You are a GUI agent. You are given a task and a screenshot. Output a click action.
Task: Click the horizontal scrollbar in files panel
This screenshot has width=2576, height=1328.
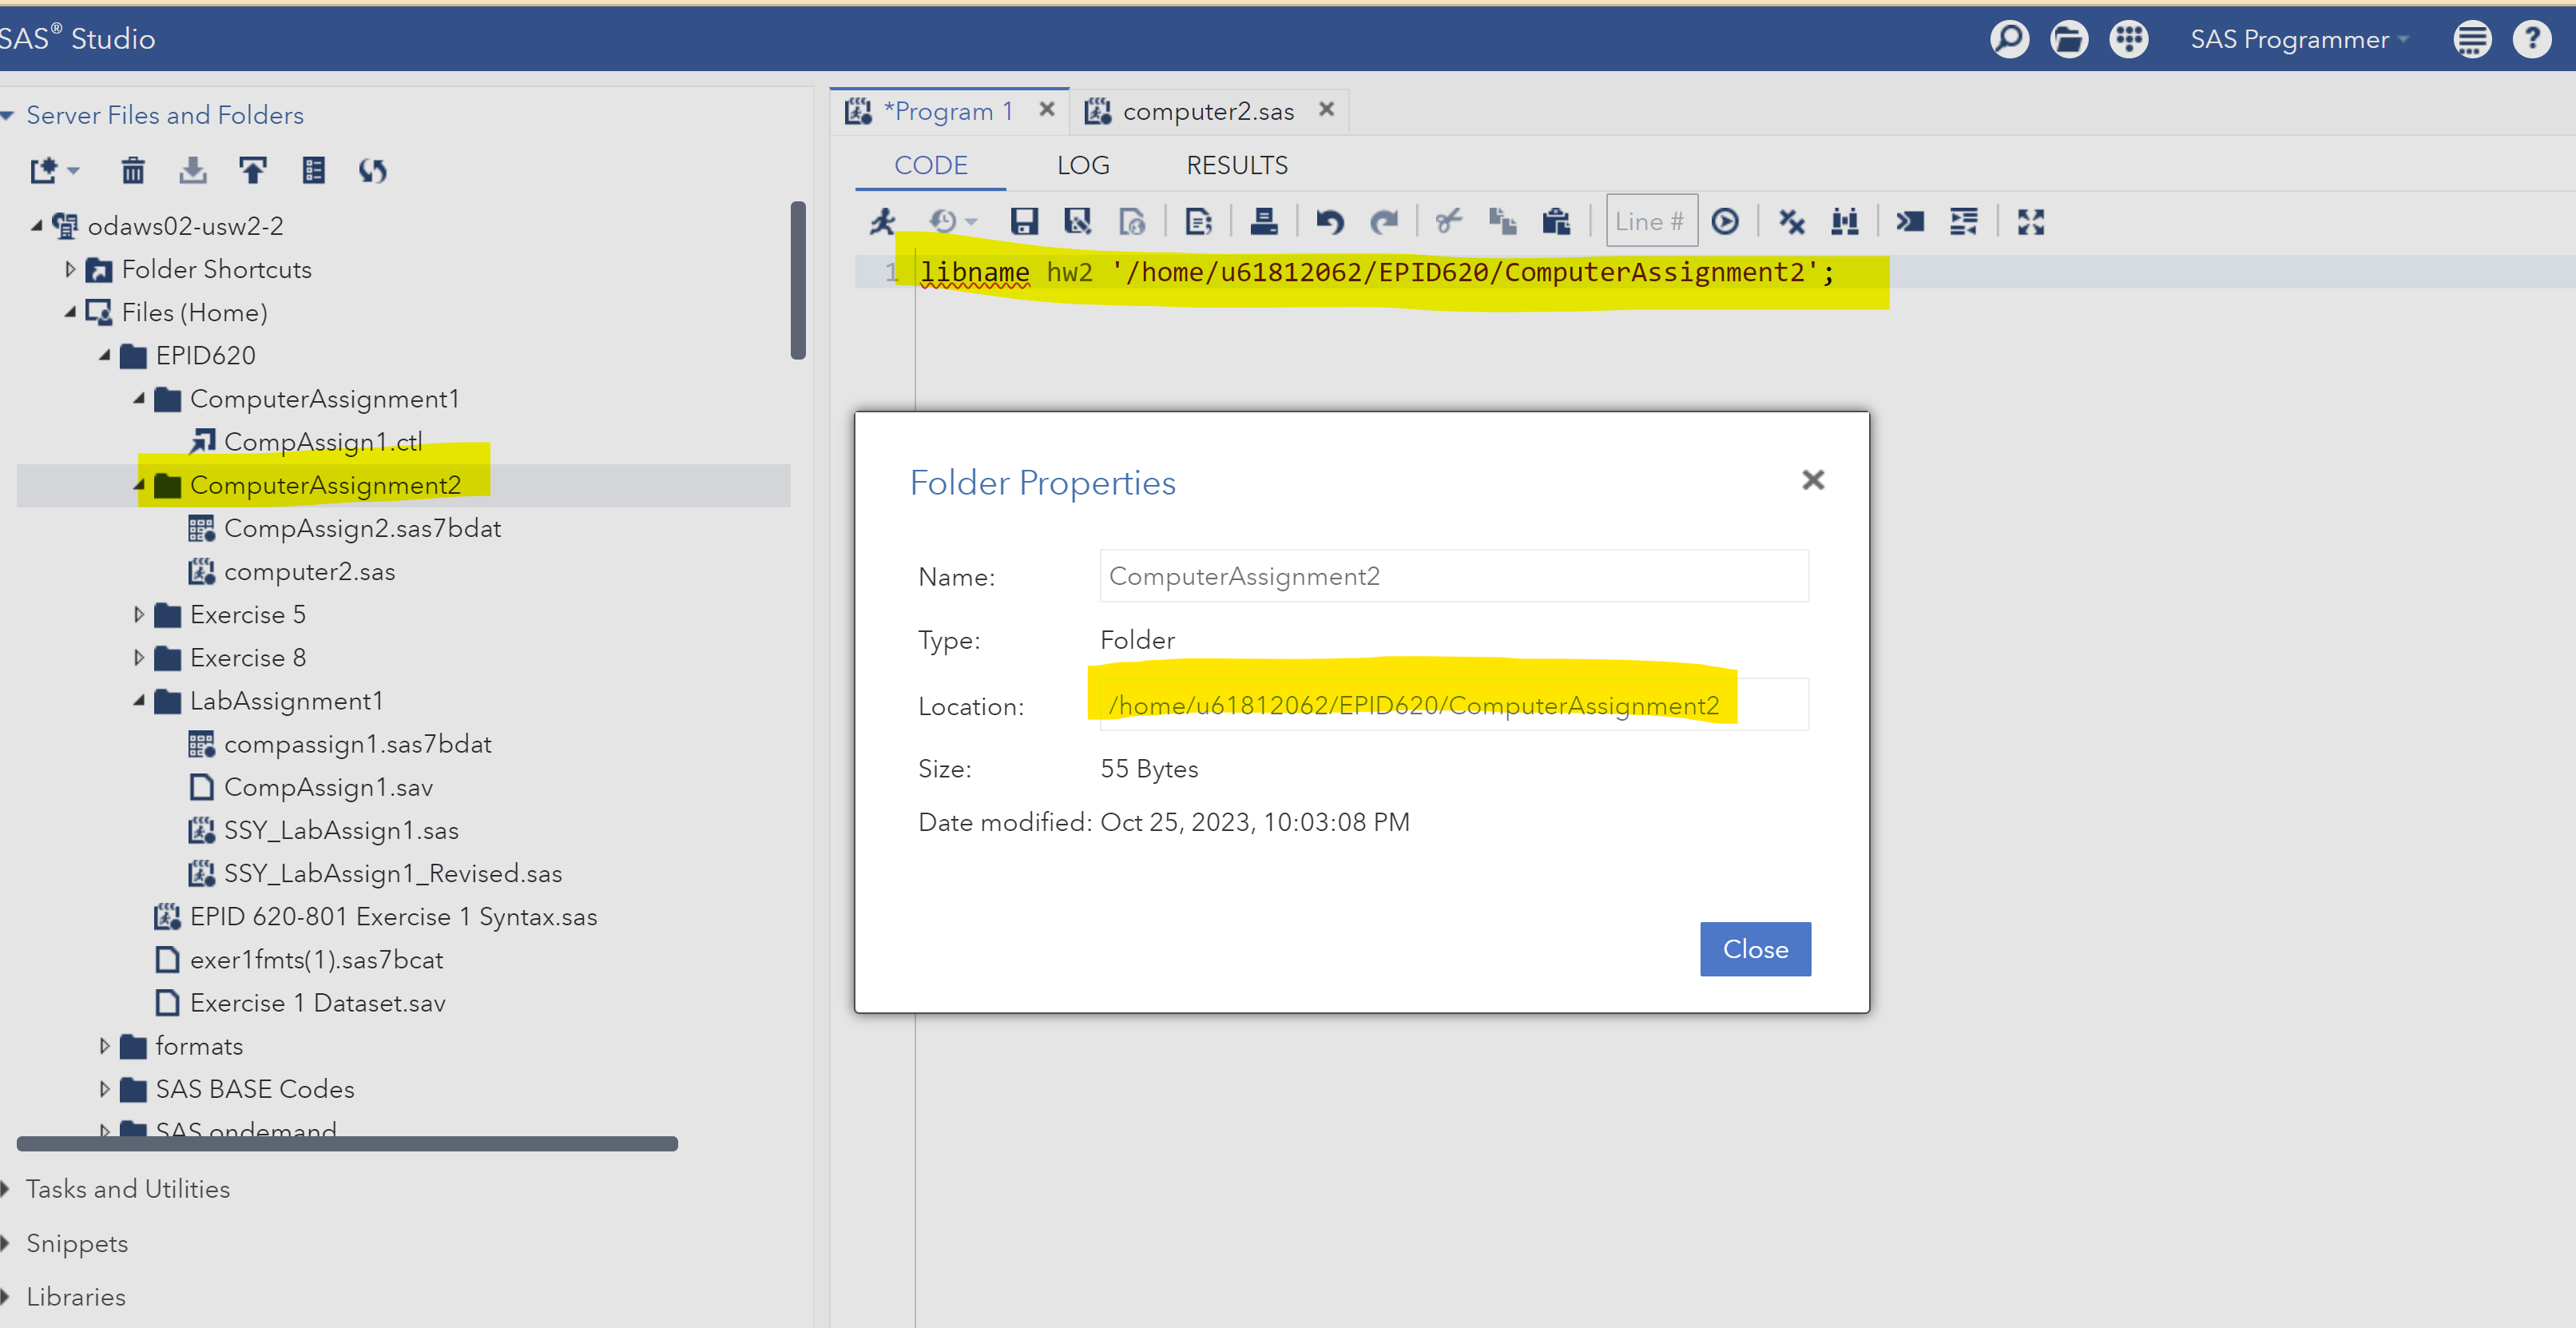coord(347,1143)
